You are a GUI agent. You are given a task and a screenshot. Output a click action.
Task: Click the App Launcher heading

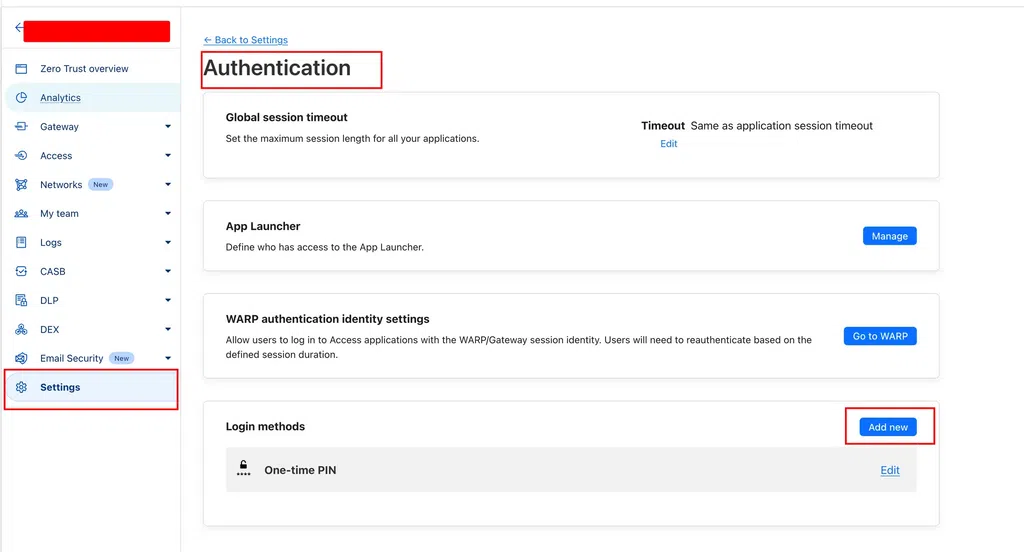[263, 226]
